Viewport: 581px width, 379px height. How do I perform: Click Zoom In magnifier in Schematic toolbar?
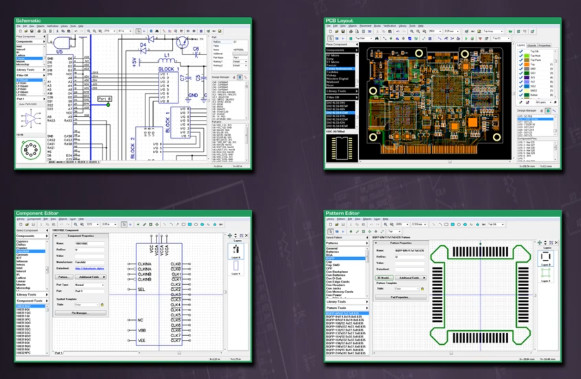[x=89, y=31]
